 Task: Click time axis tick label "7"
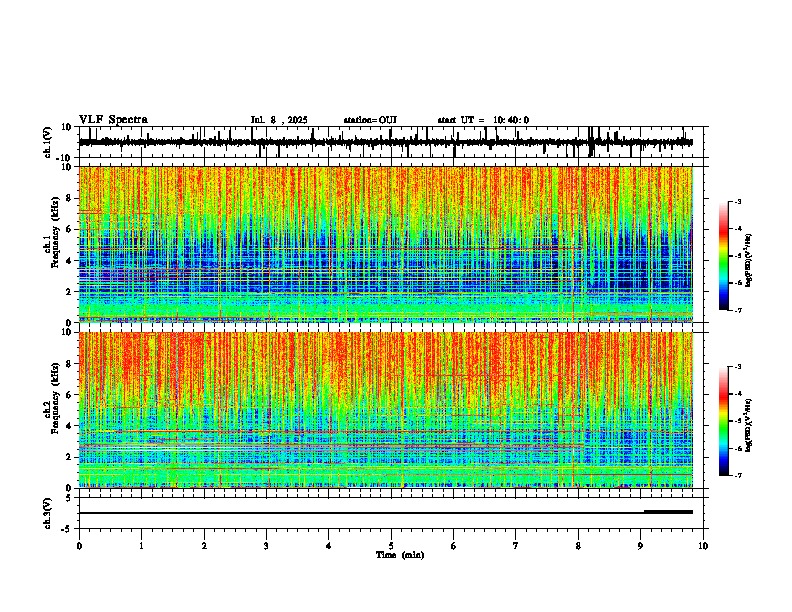click(x=516, y=546)
